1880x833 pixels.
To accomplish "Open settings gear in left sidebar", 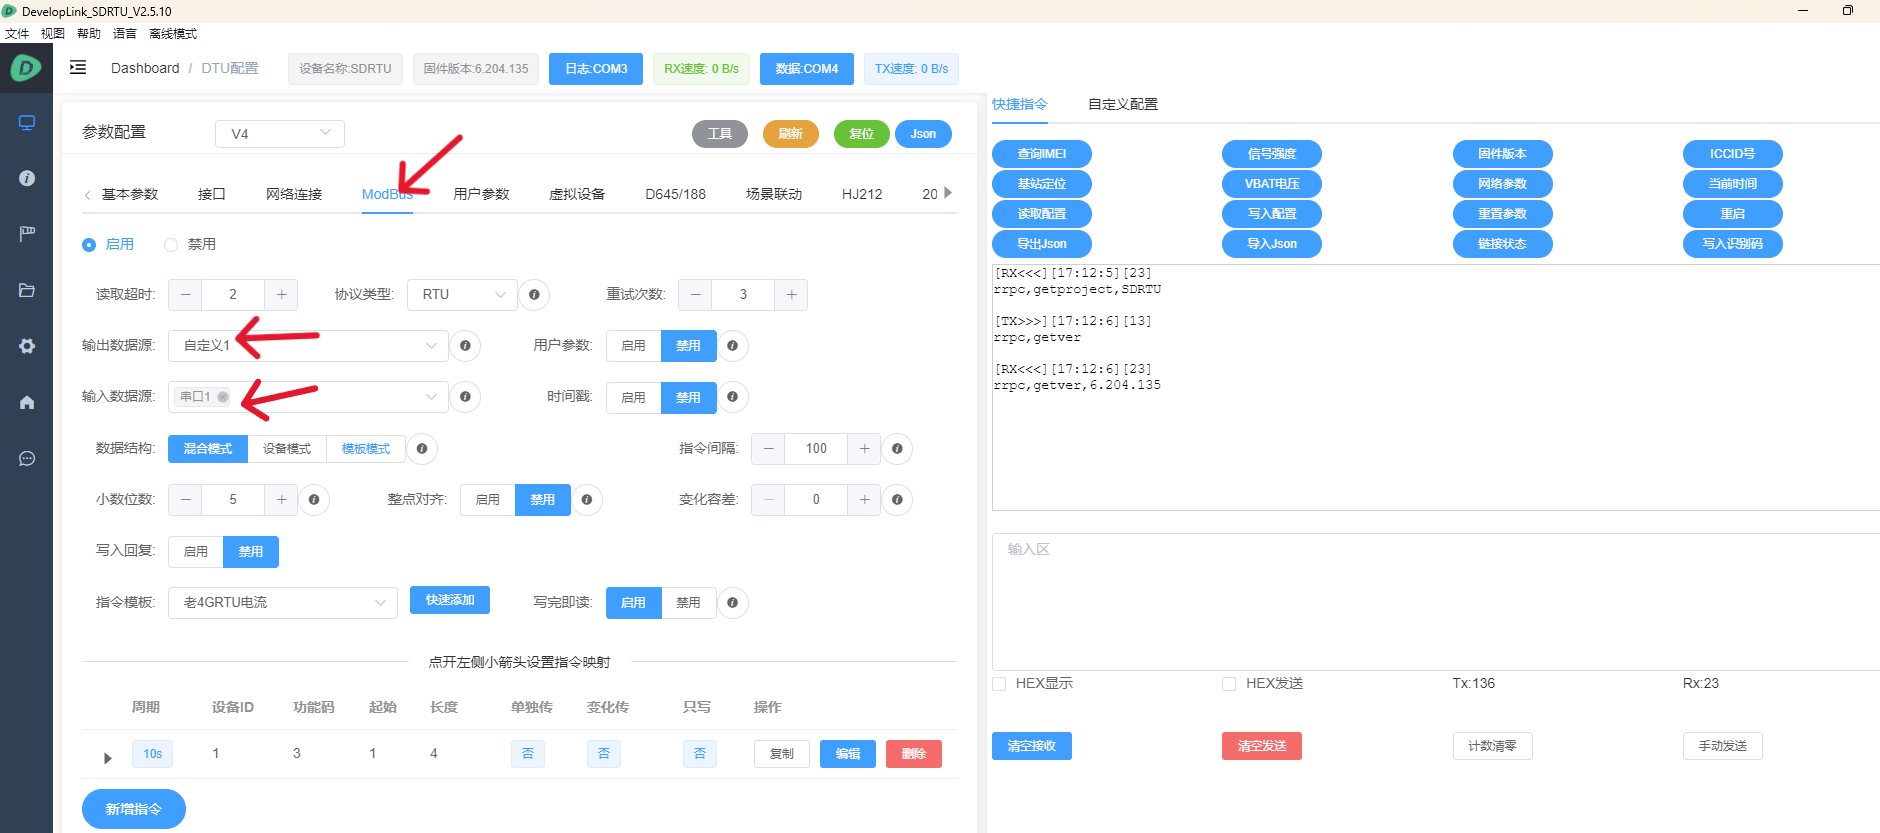I will [27, 346].
